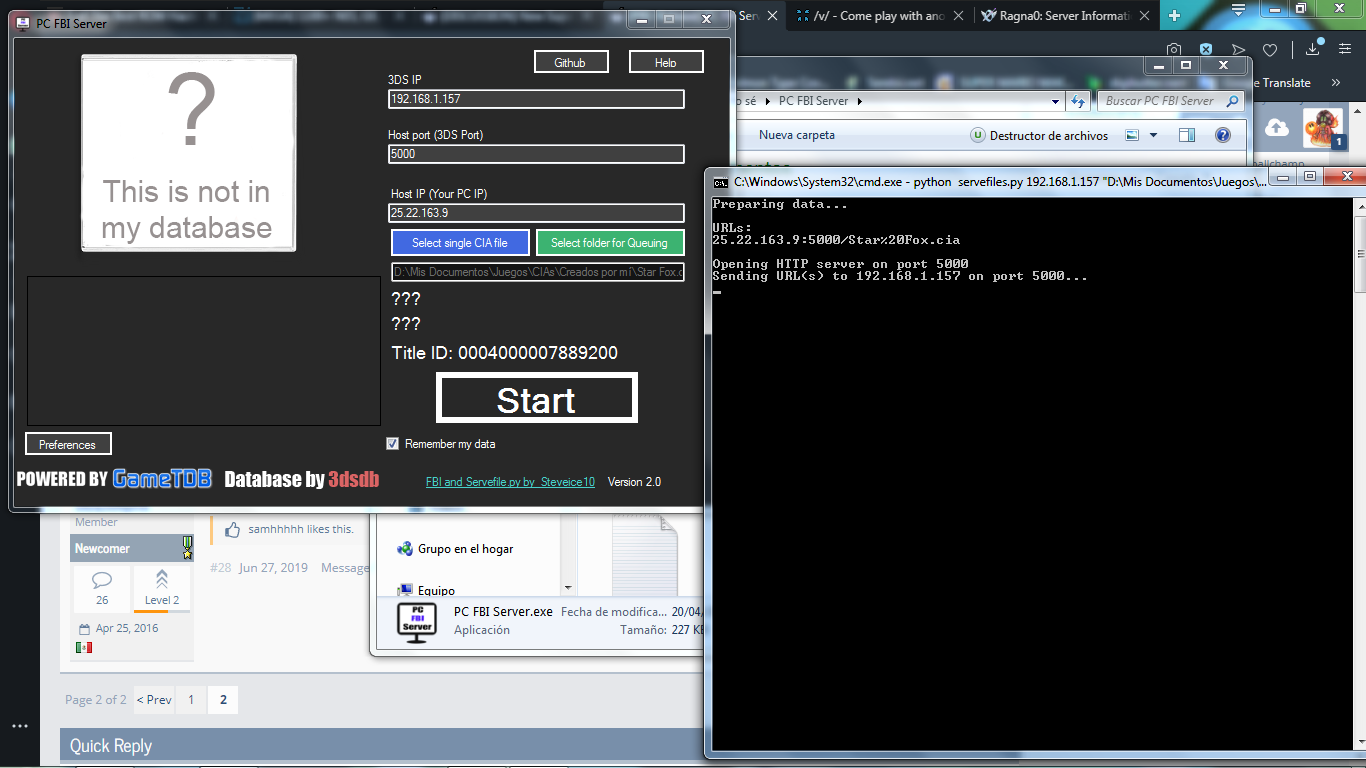This screenshot has height=768, width=1366.
Task: Edit the 3DS IP field showing 192.168.1.157
Action: (x=536, y=99)
